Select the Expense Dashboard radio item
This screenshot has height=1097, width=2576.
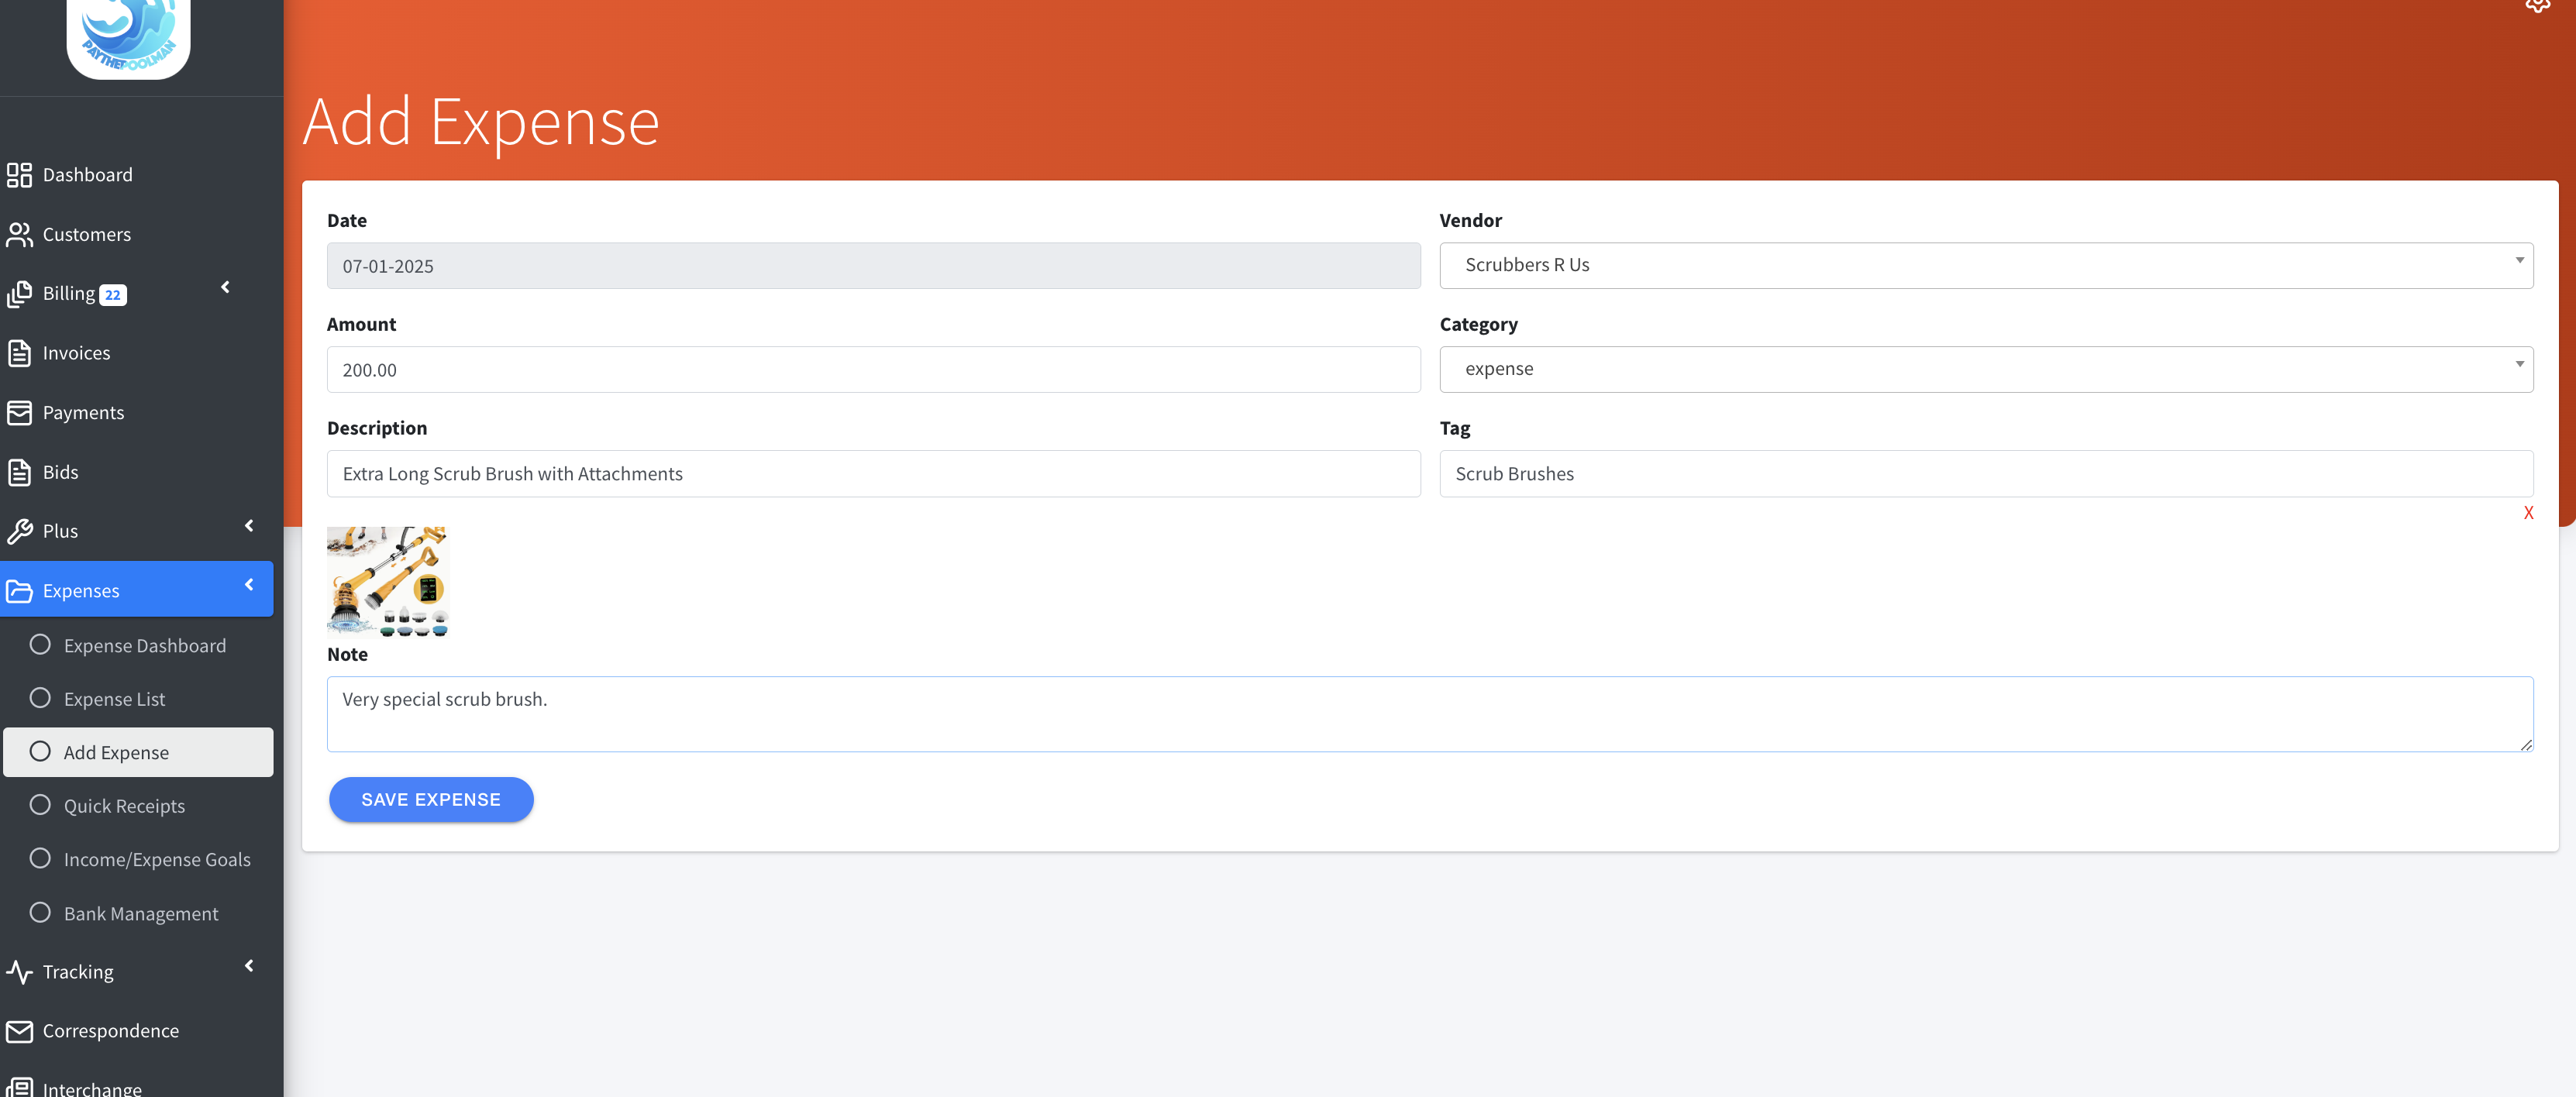point(40,645)
